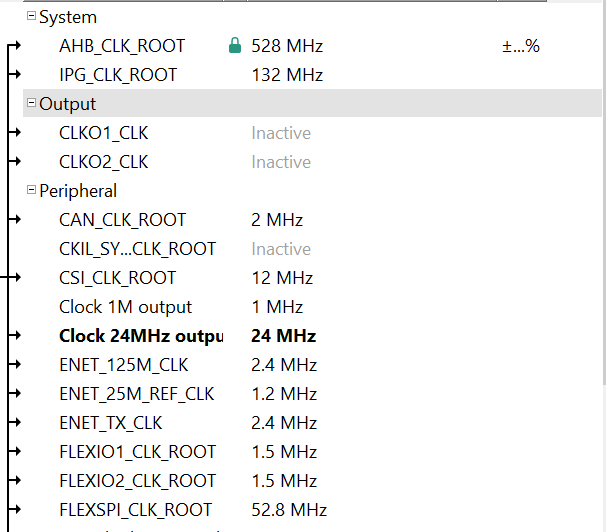606x532 pixels.
Task: Select the ENET_125M_CLK row
Action: (x=124, y=365)
